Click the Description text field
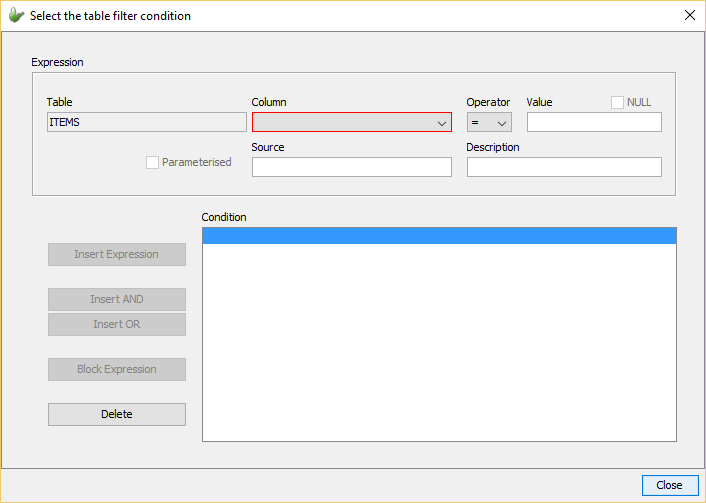This screenshot has height=503, width=706. tap(564, 167)
